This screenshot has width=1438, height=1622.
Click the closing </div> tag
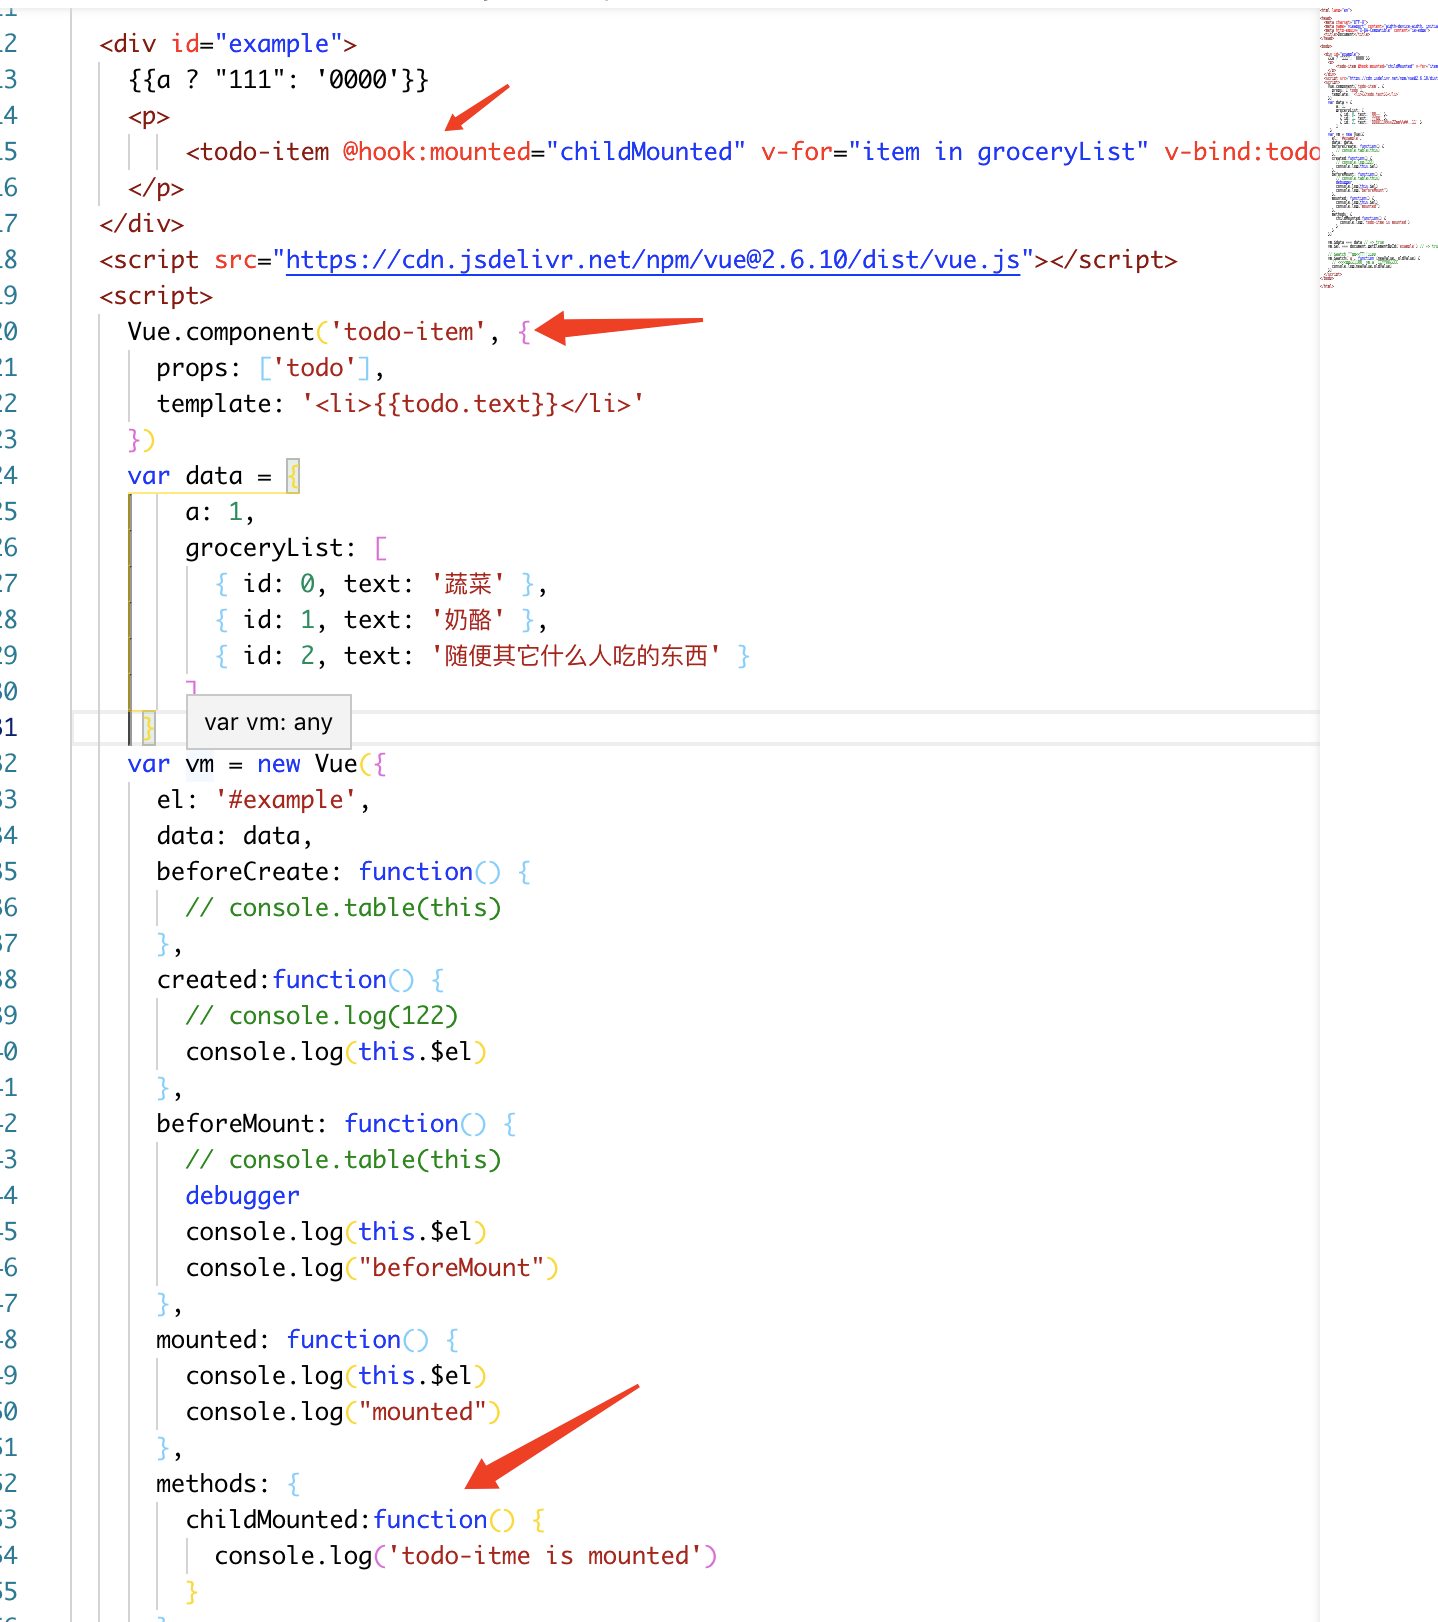[x=142, y=224]
